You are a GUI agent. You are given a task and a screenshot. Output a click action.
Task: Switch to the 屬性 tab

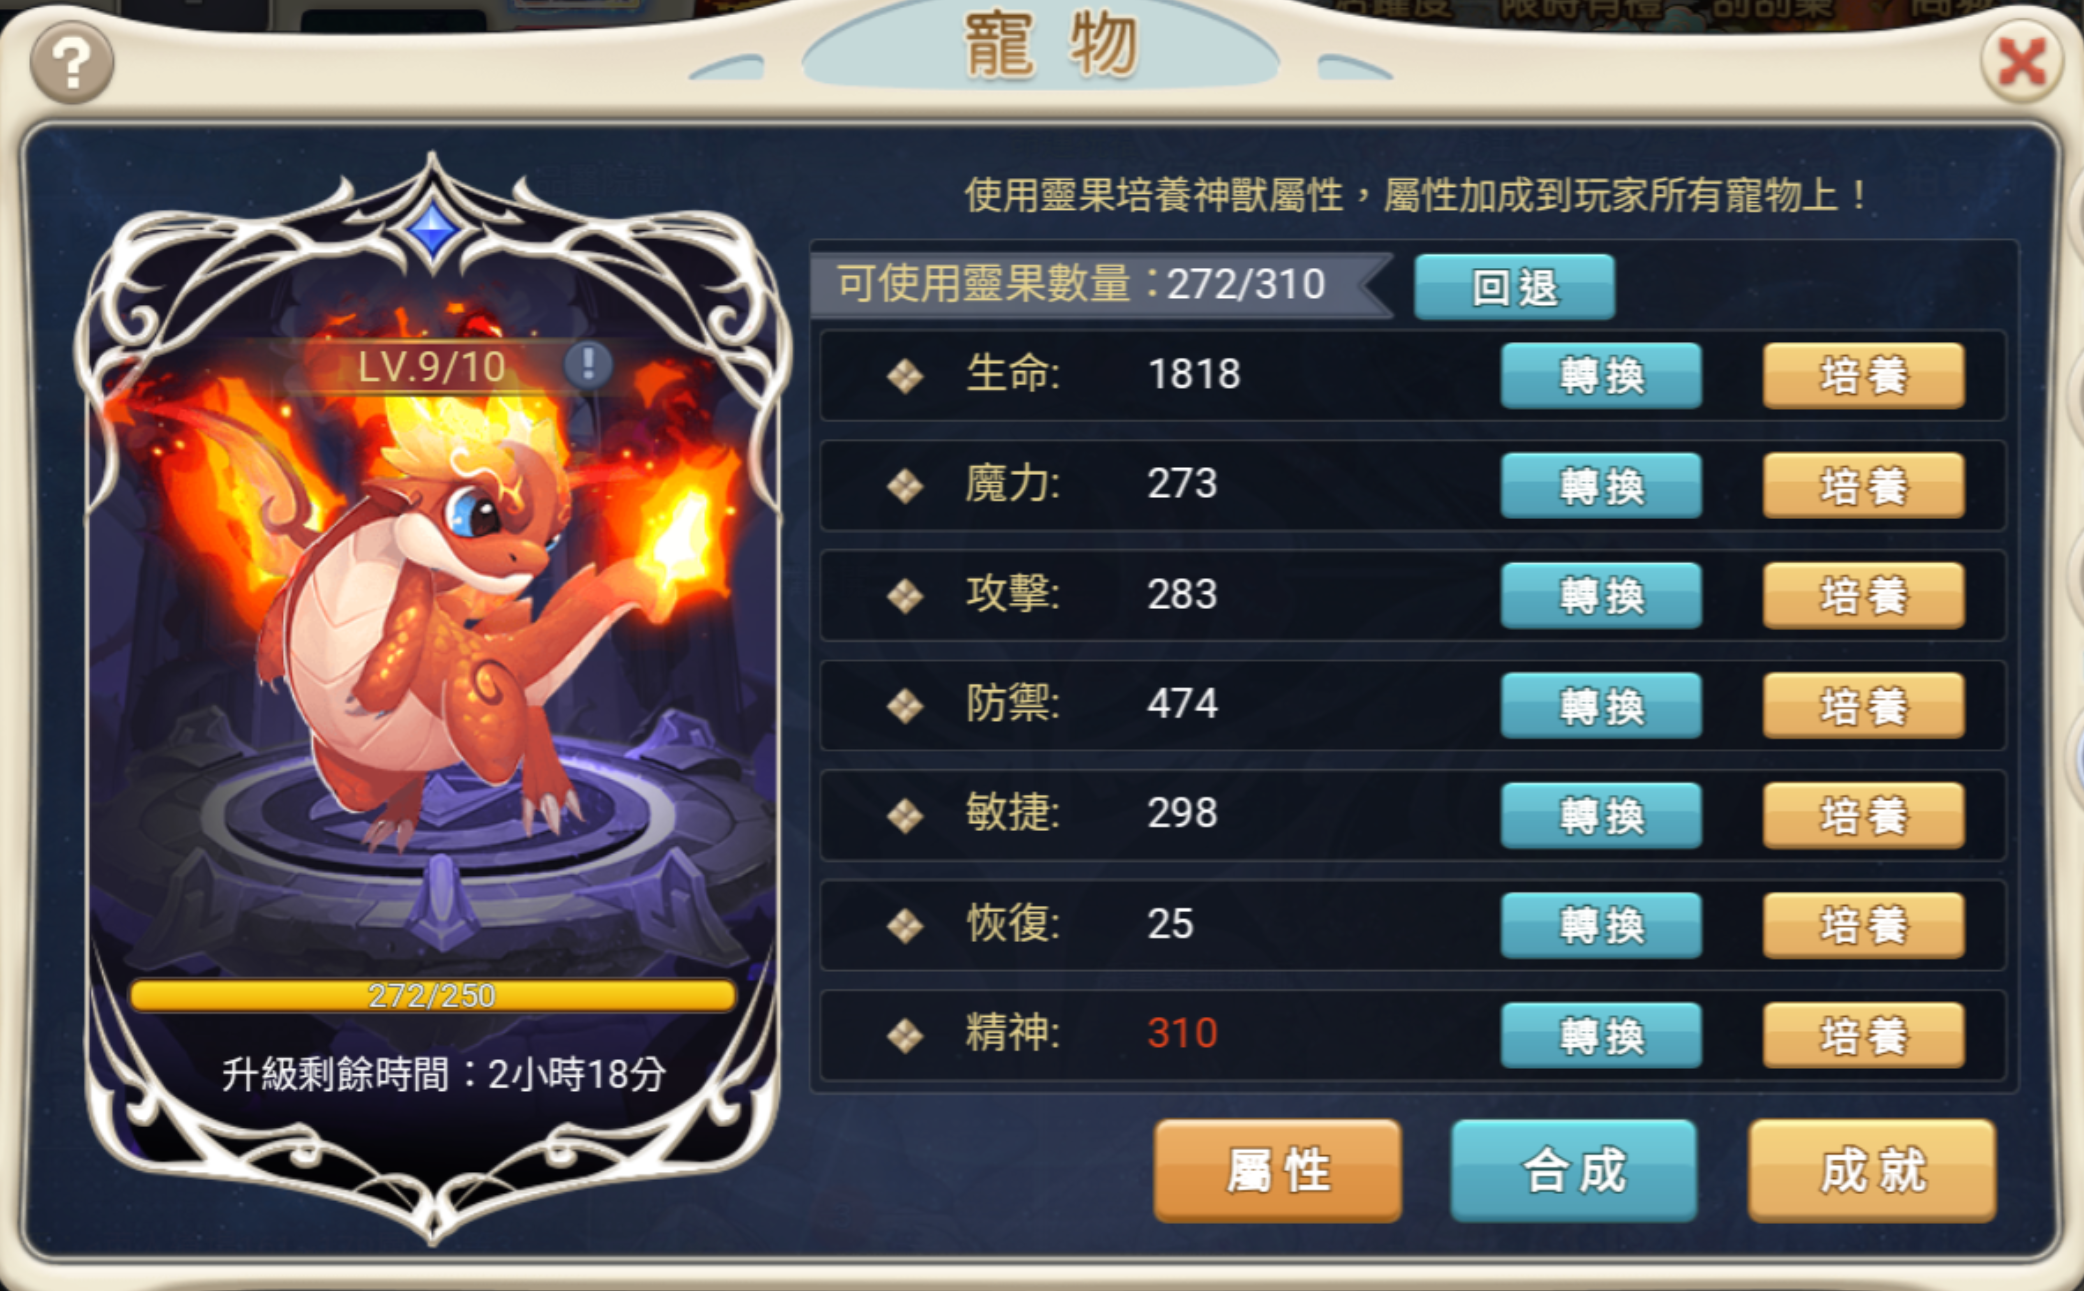click(1278, 1171)
